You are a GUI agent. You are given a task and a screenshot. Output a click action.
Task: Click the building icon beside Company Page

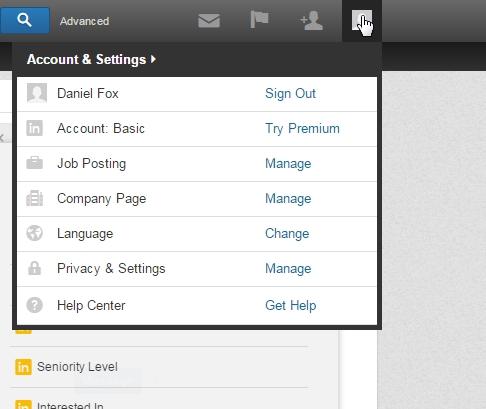tap(35, 198)
